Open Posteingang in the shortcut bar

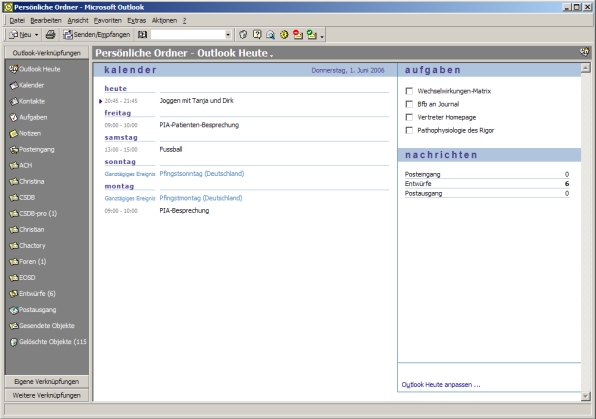pyautogui.click(x=32, y=149)
